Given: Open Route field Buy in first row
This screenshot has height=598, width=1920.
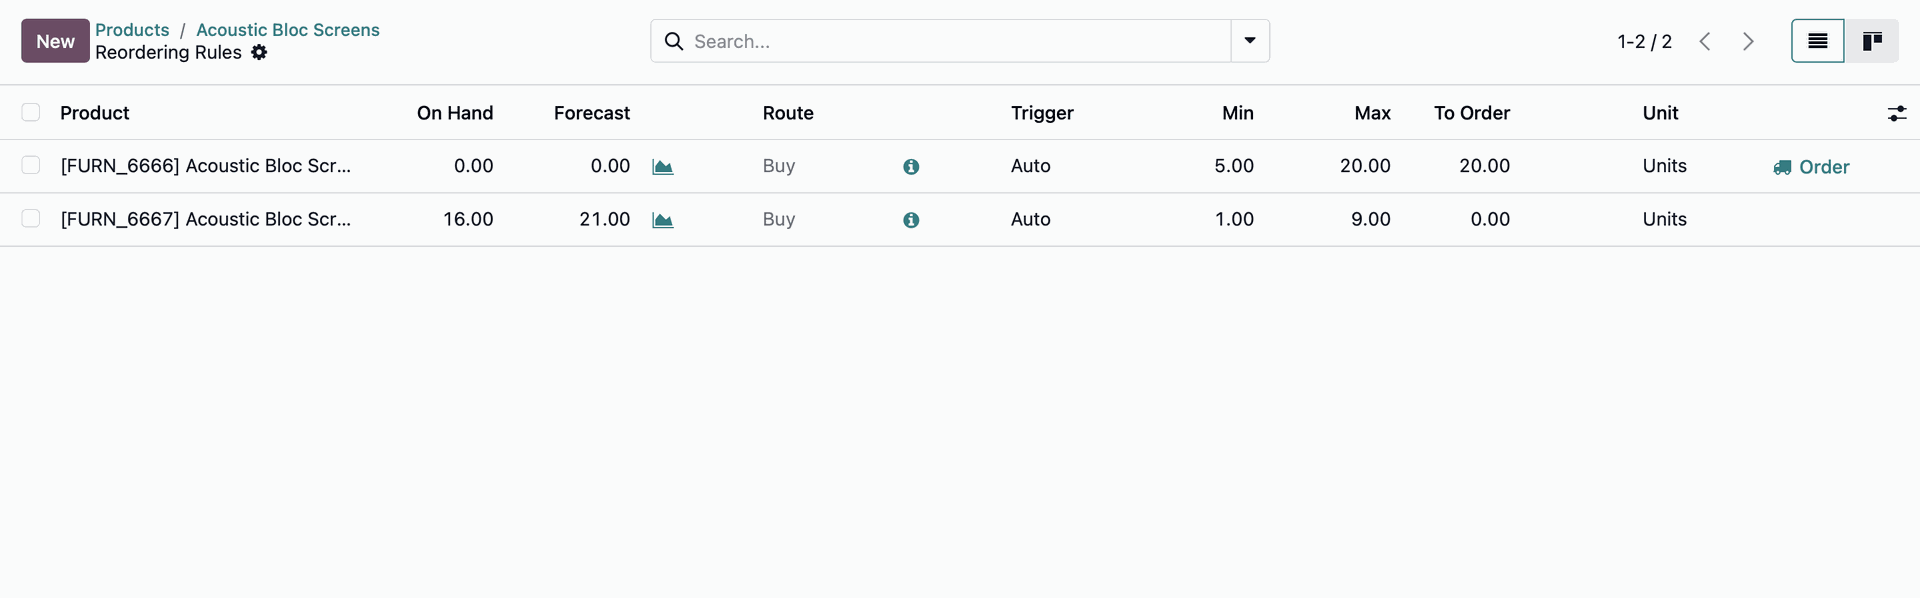Looking at the screenshot, I should pyautogui.click(x=779, y=166).
